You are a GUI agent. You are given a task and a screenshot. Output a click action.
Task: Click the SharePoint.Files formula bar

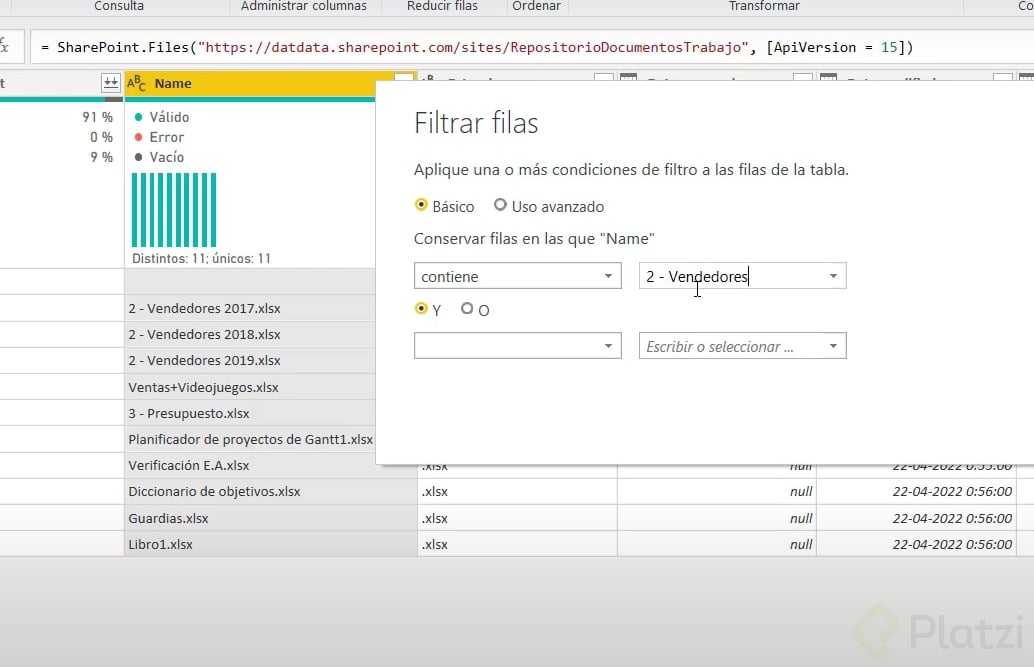[532, 48]
